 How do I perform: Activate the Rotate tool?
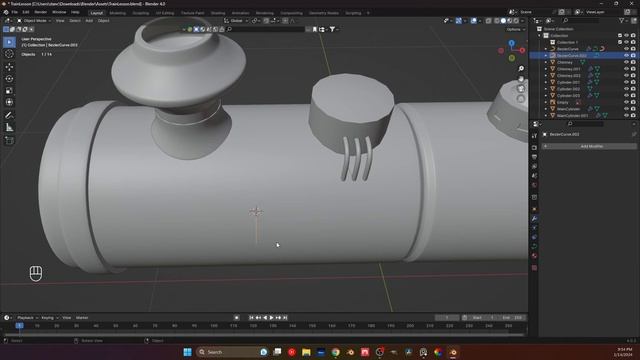coord(9,78)
